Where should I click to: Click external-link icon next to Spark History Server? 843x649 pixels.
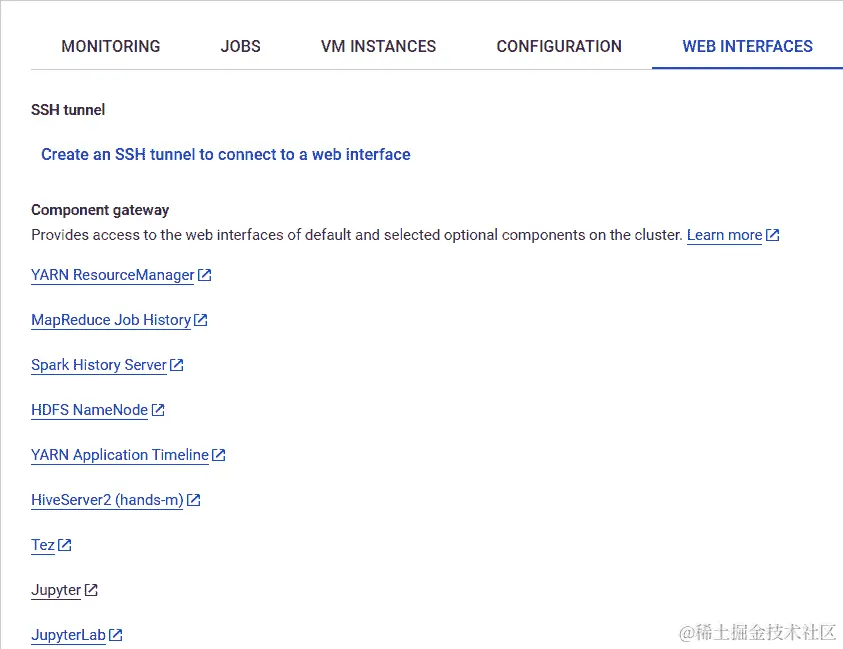(177, 365)
